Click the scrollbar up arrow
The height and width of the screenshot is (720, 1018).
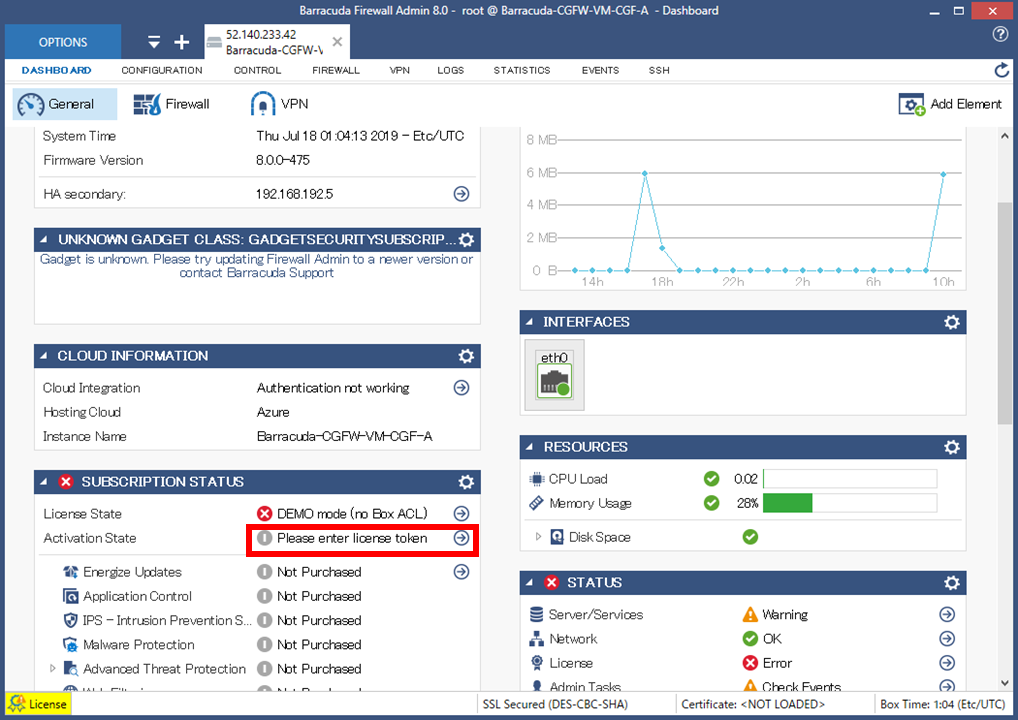[1005, 136]
